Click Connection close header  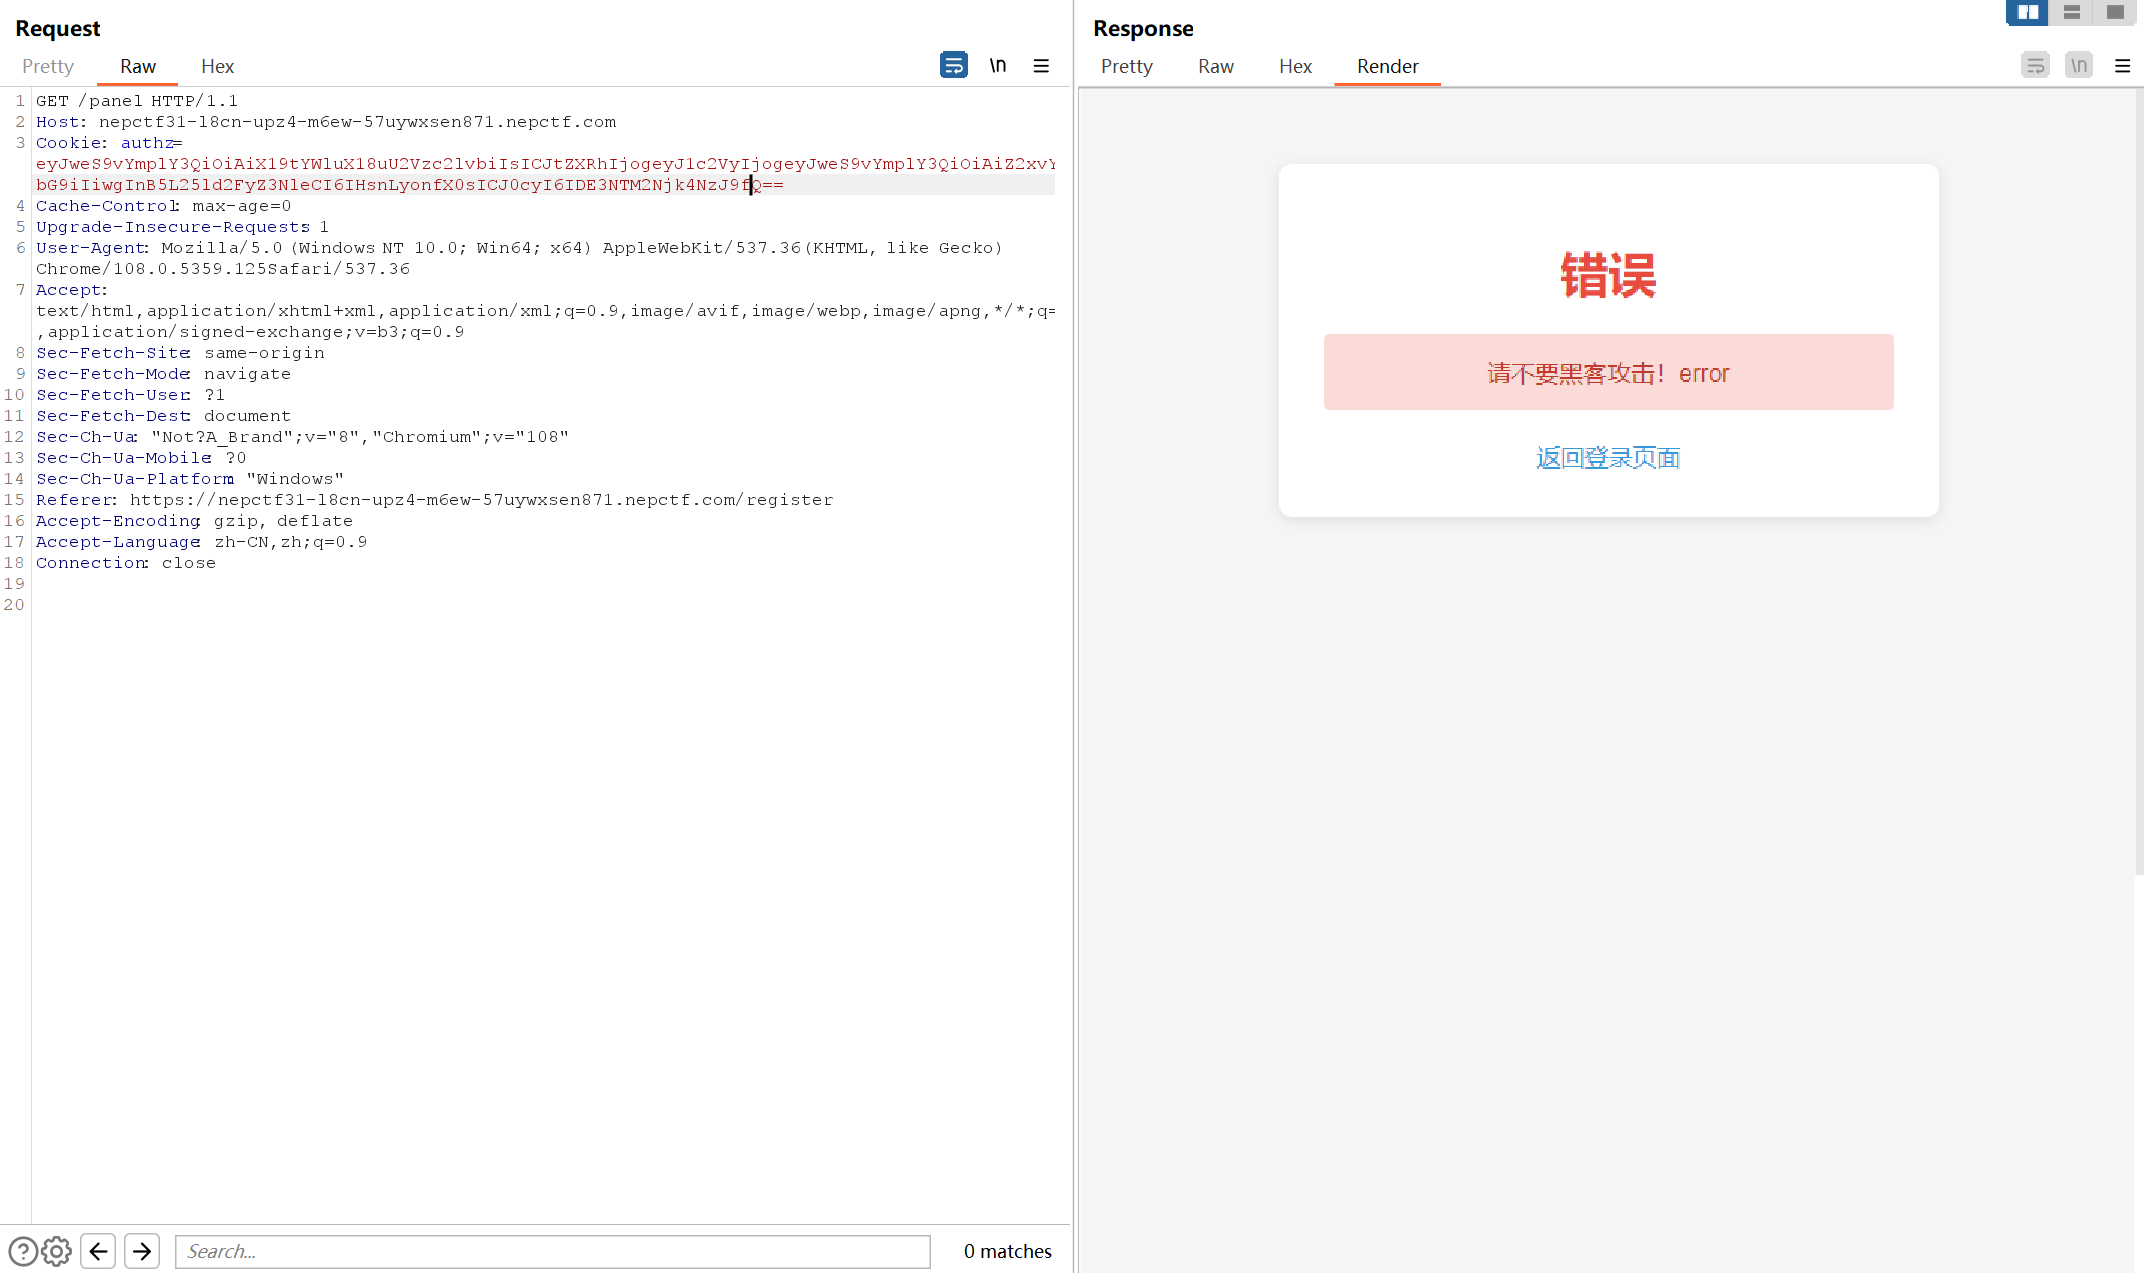click(x=126, y=563)
